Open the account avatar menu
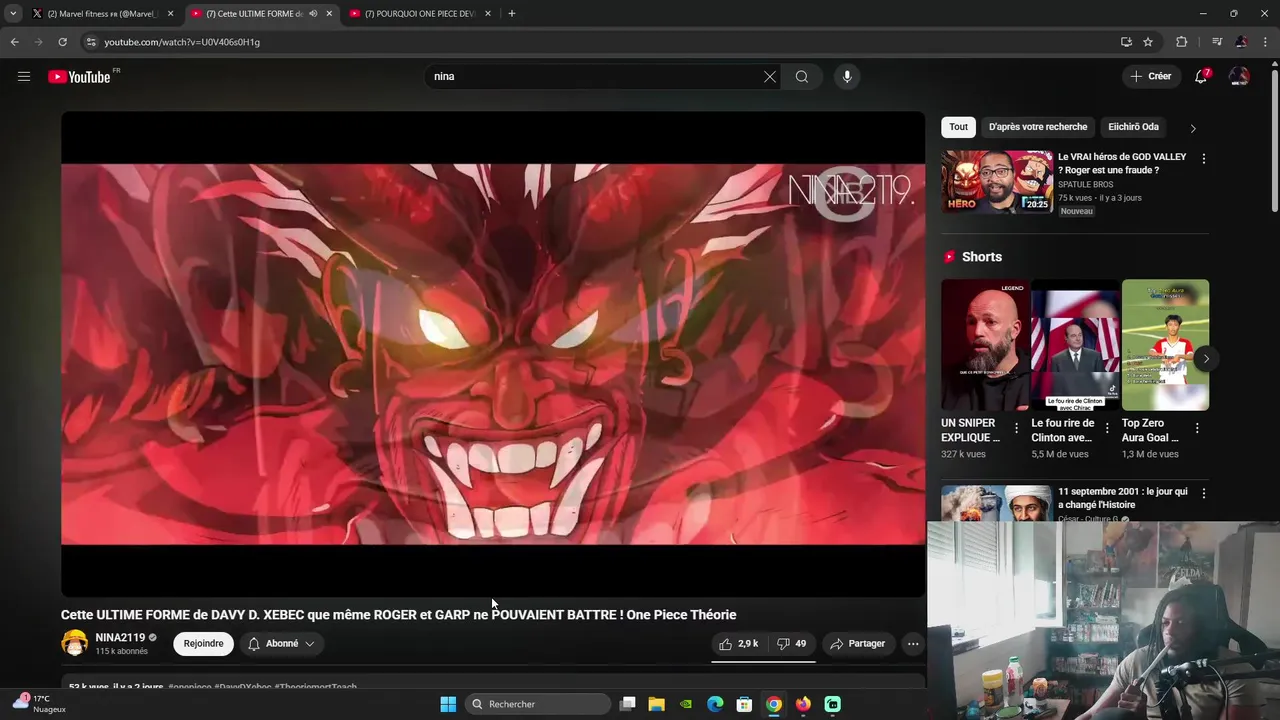The height and width of the screenshot is (720, 1280). [1239, 76]
